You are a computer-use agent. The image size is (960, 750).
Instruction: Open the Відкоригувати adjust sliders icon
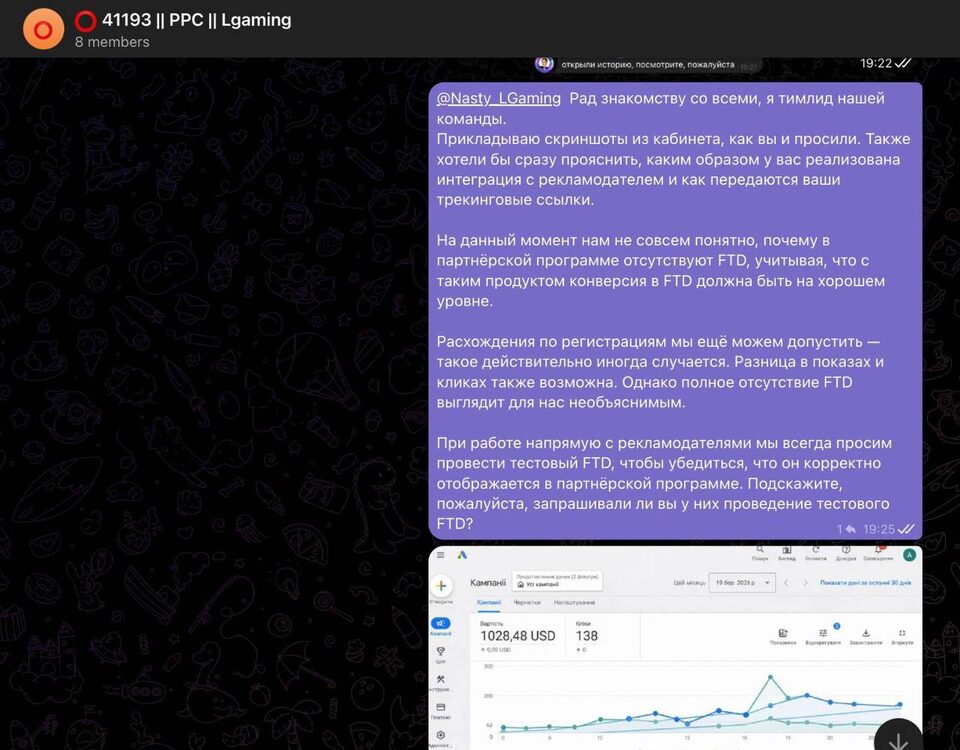coord(823,633)
